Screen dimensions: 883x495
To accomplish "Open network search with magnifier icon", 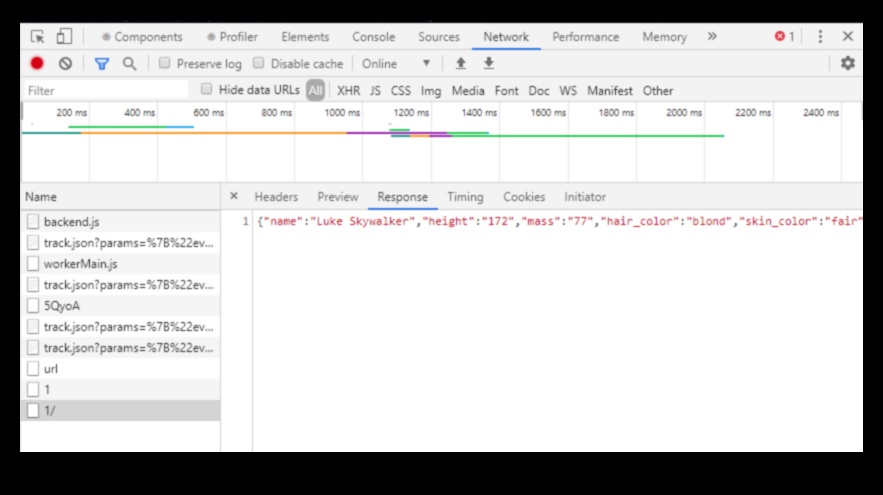I will [x=129, y=63].
